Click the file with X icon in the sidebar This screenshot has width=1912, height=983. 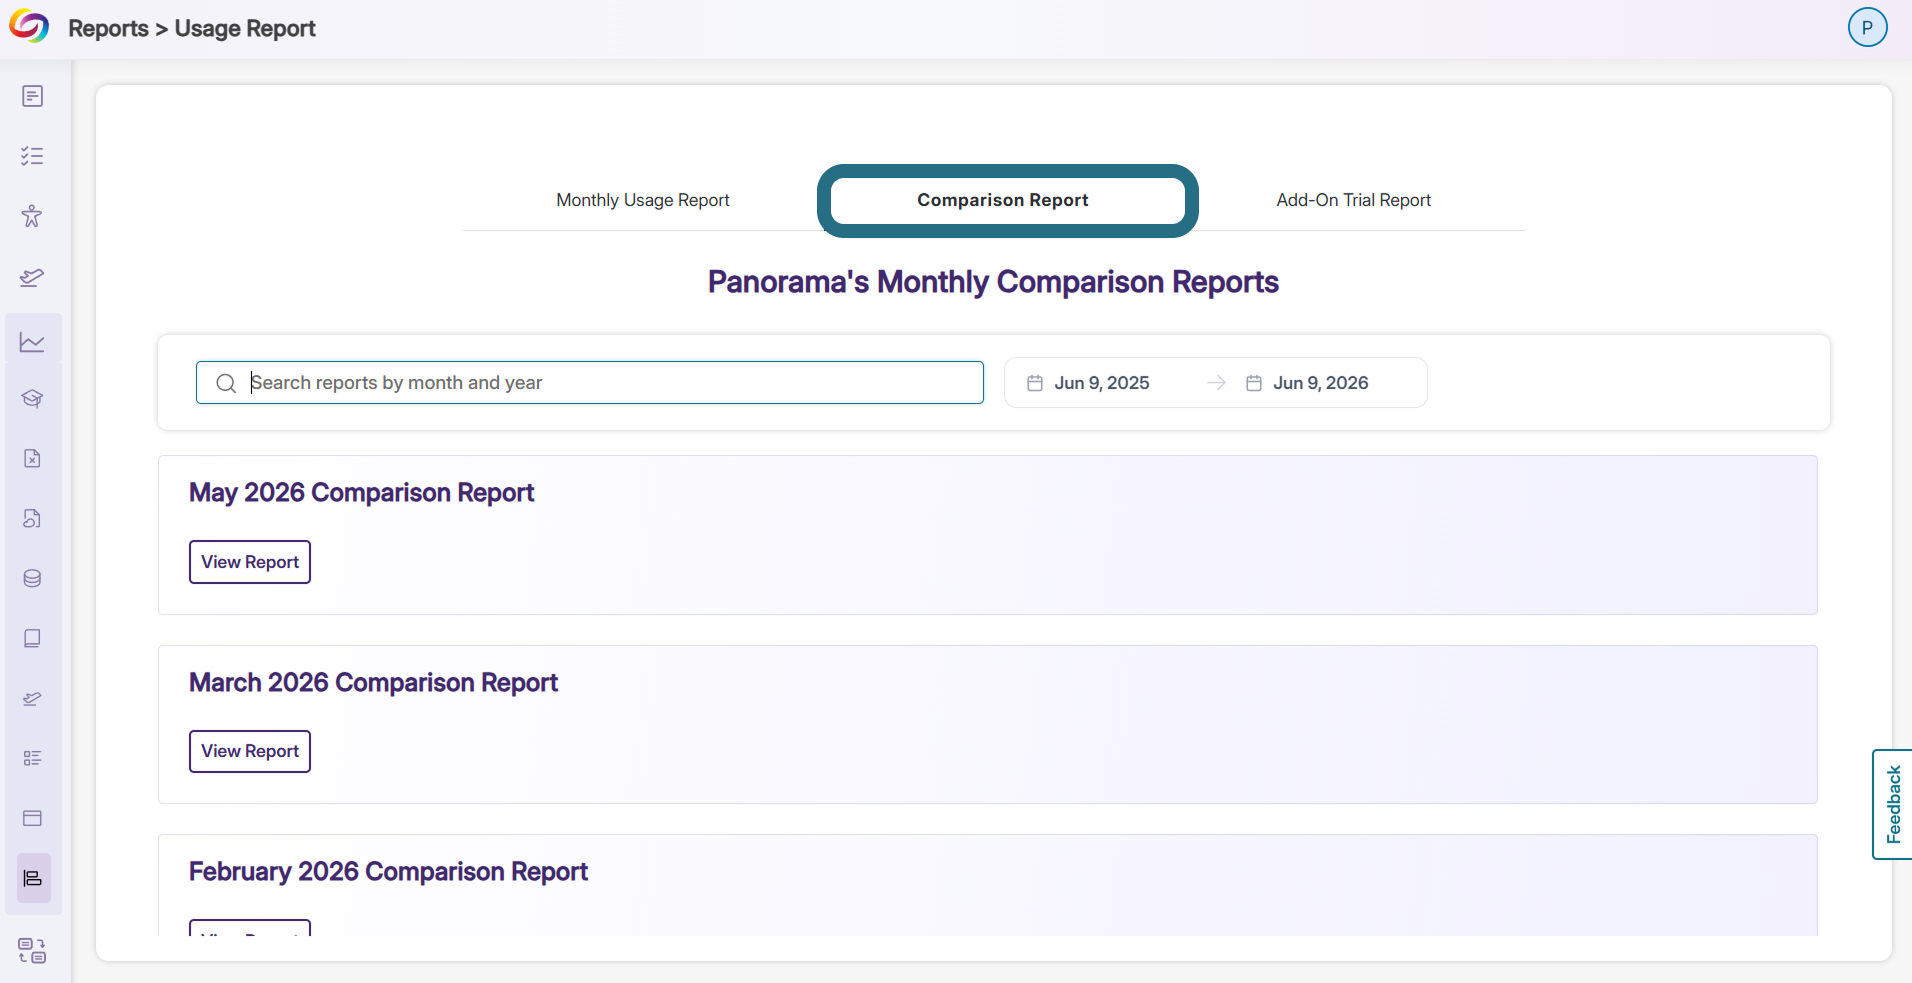coord(32,458)
